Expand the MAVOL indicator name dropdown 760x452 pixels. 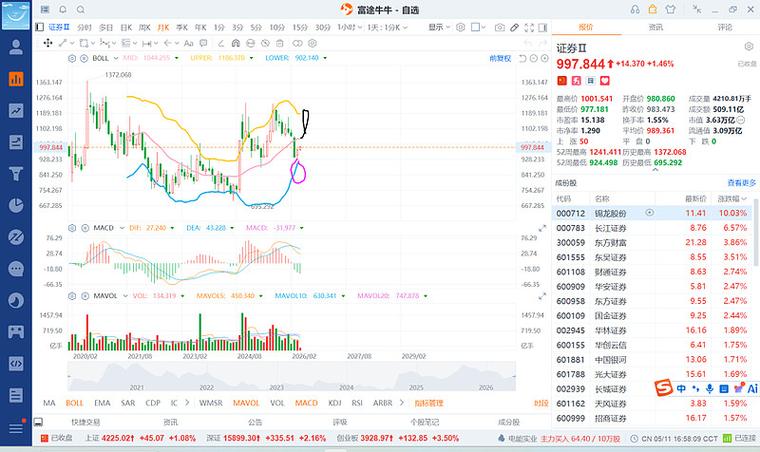coord(125,296)
